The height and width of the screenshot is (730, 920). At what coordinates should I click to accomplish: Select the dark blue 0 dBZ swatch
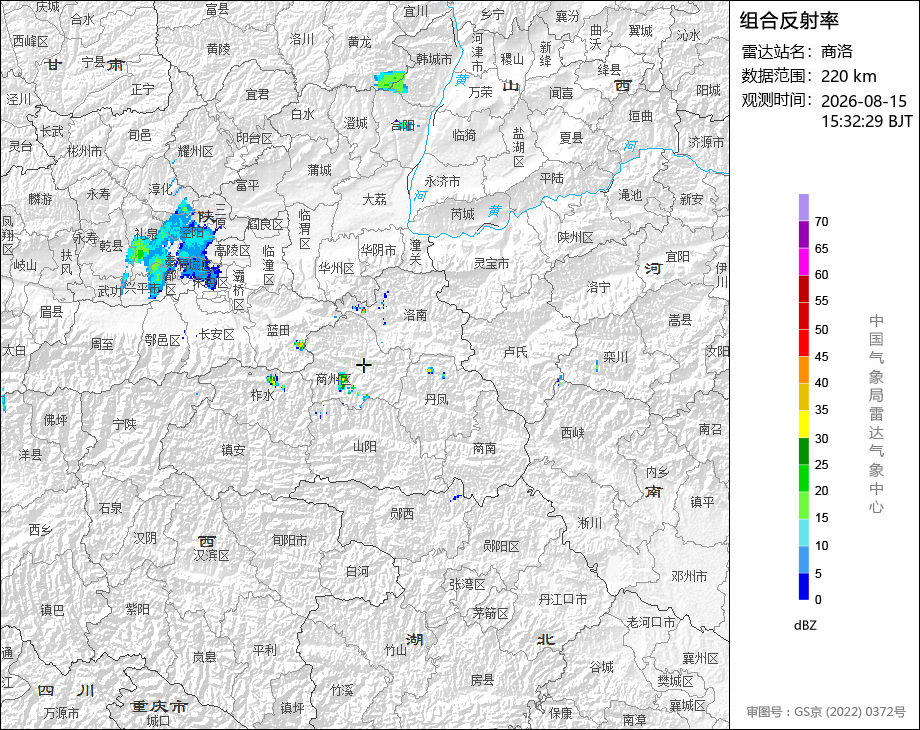pos(804,586)
